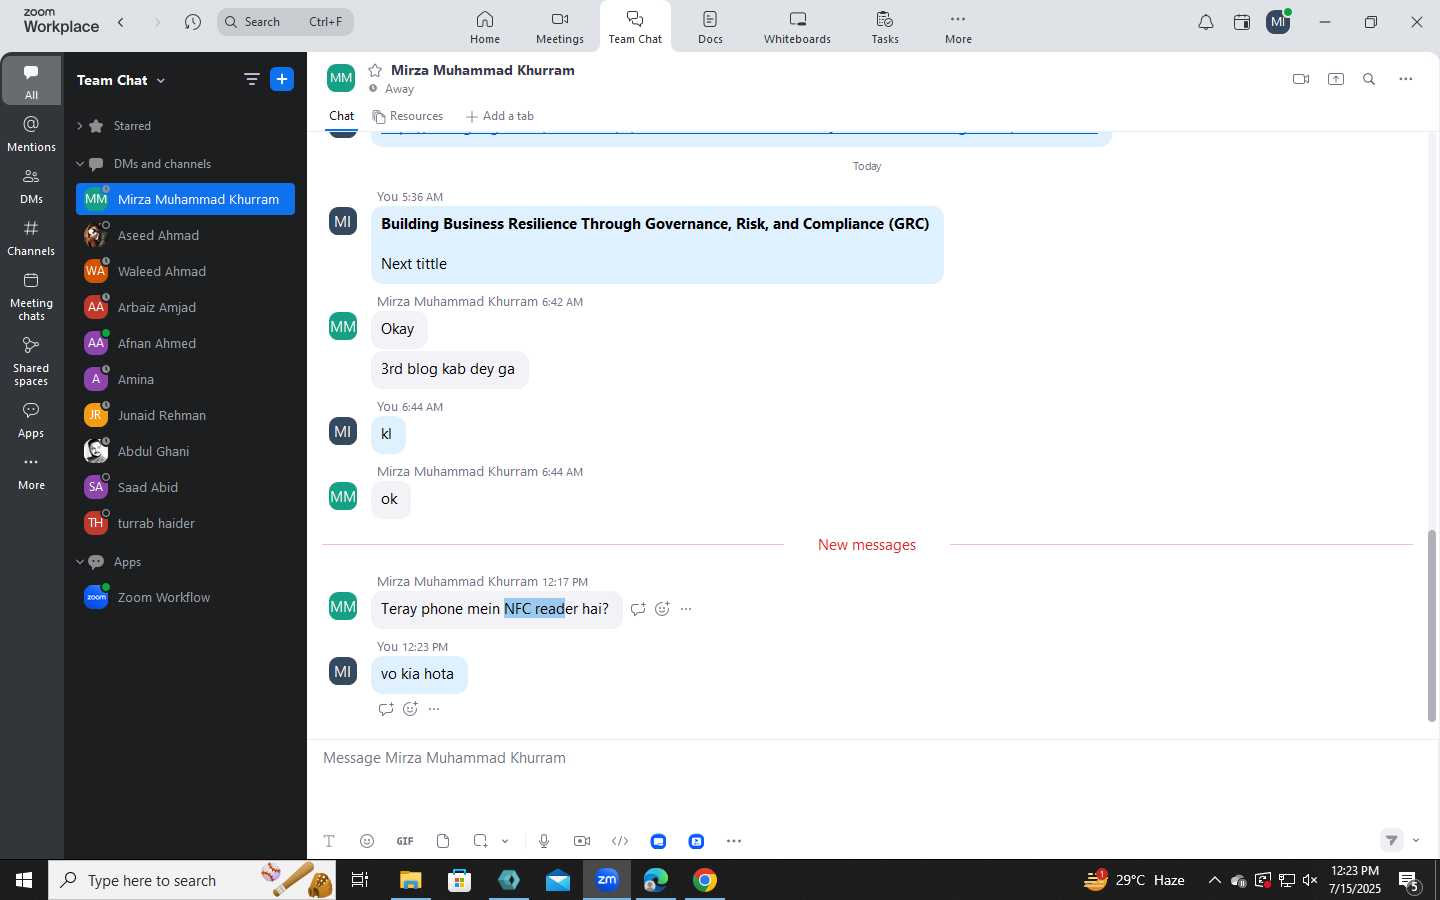1440x900 pixels.
Task: Open the GIF picker
Action: coord(405,841)
